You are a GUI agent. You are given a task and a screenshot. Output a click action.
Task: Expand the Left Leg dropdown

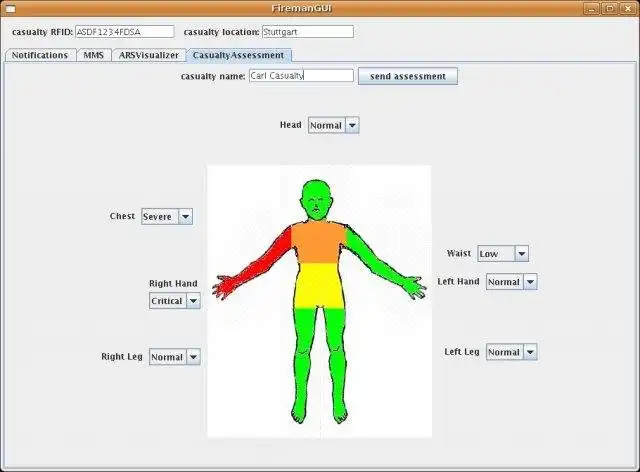click(511, 352)
